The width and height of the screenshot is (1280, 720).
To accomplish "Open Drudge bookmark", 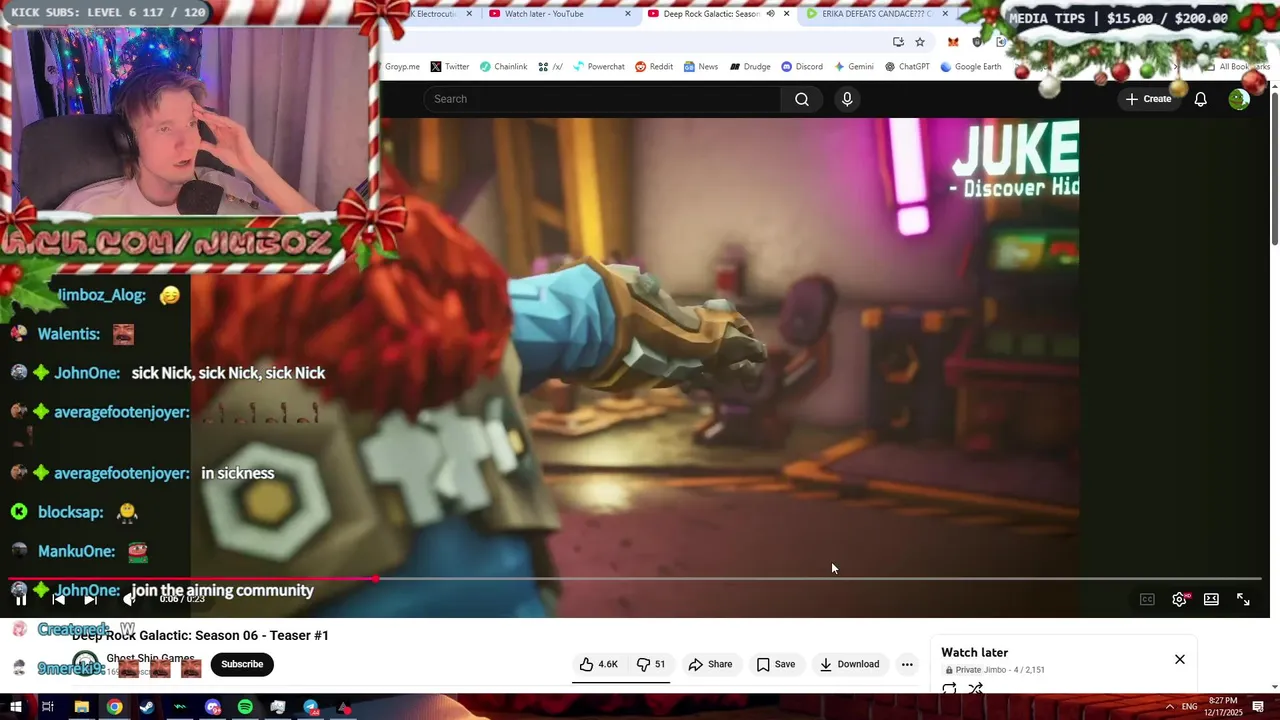I will click(750, 67).
